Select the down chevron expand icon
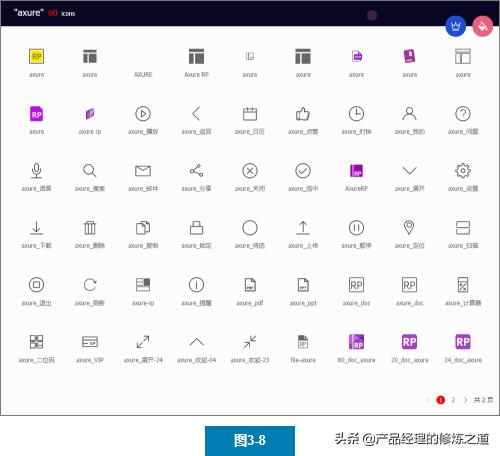 410,171
